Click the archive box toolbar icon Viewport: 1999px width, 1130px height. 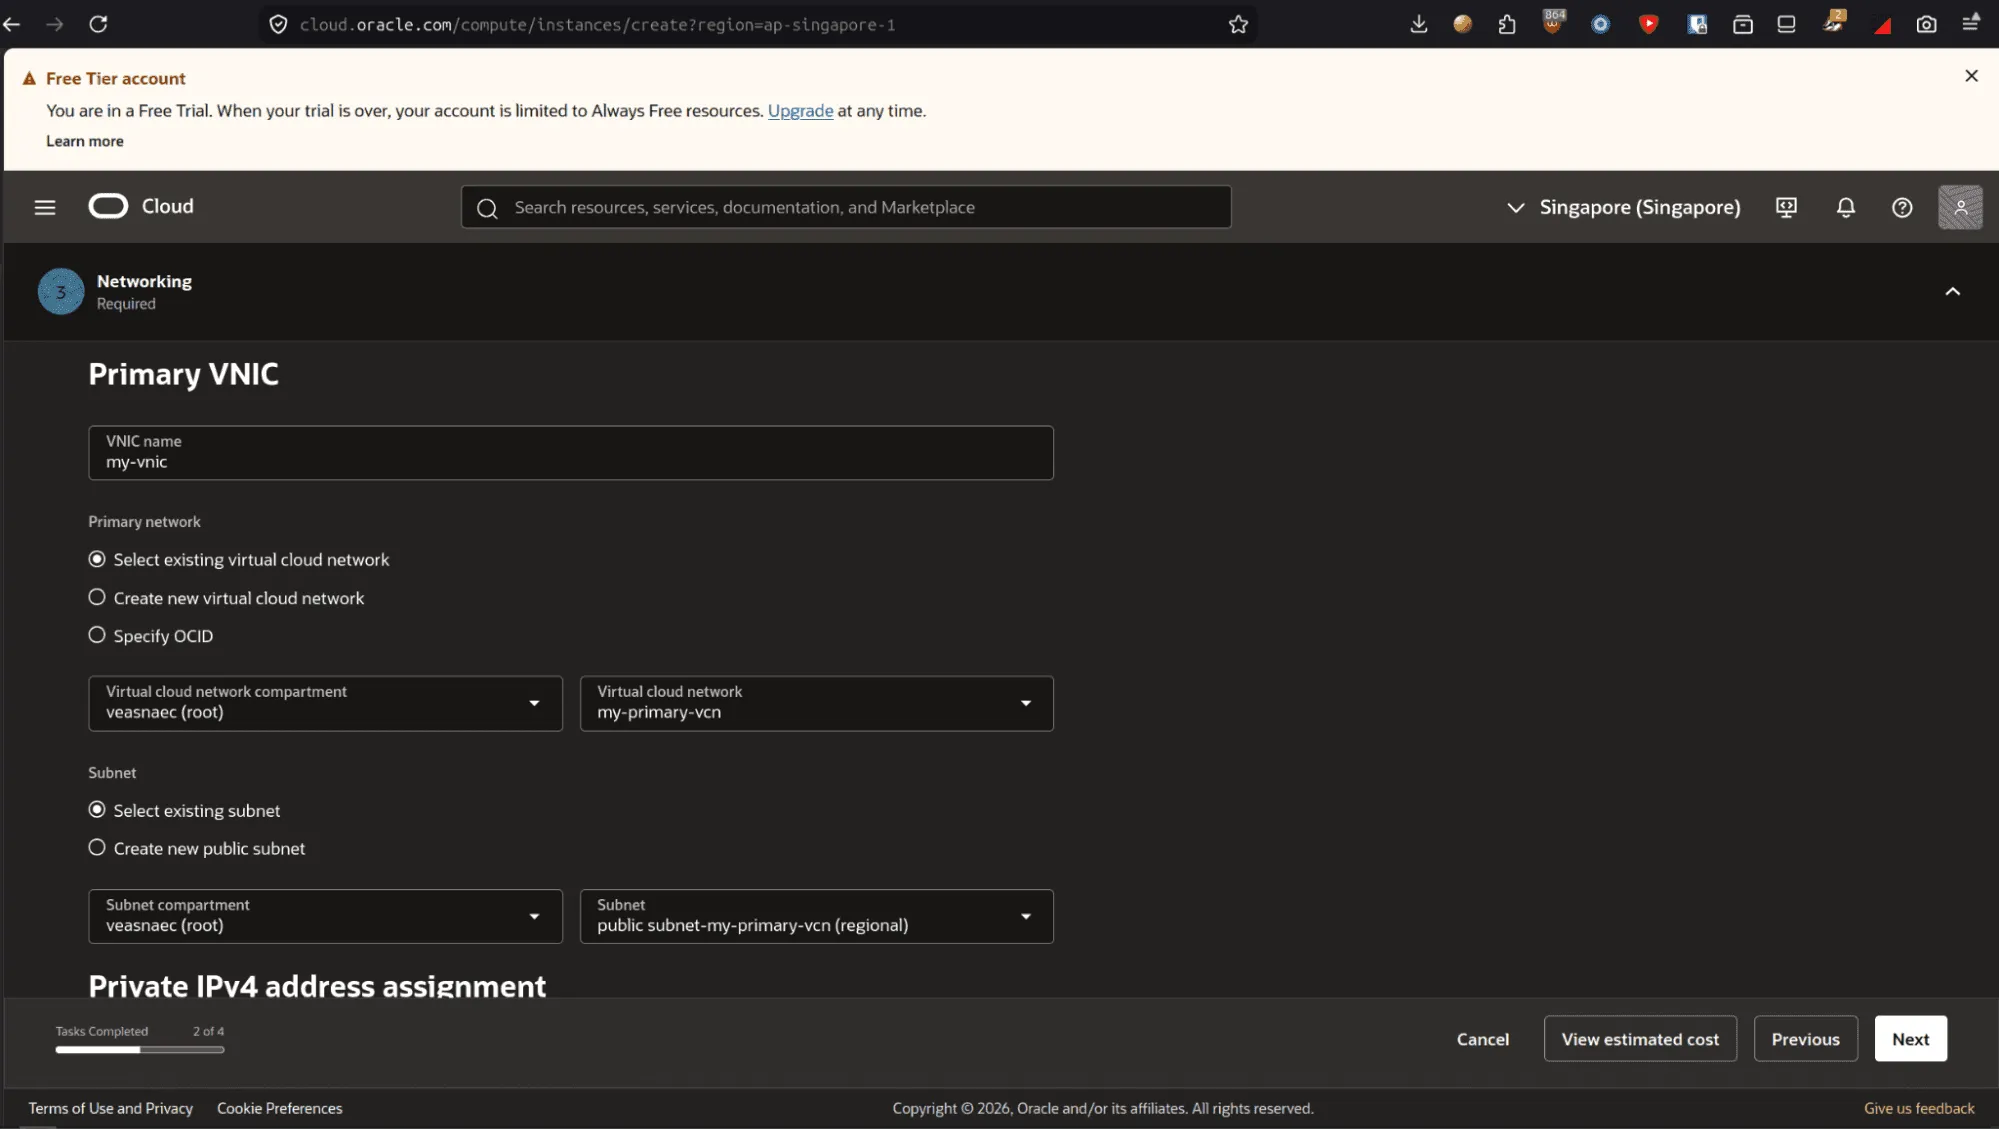click(x=1743, y=24)
